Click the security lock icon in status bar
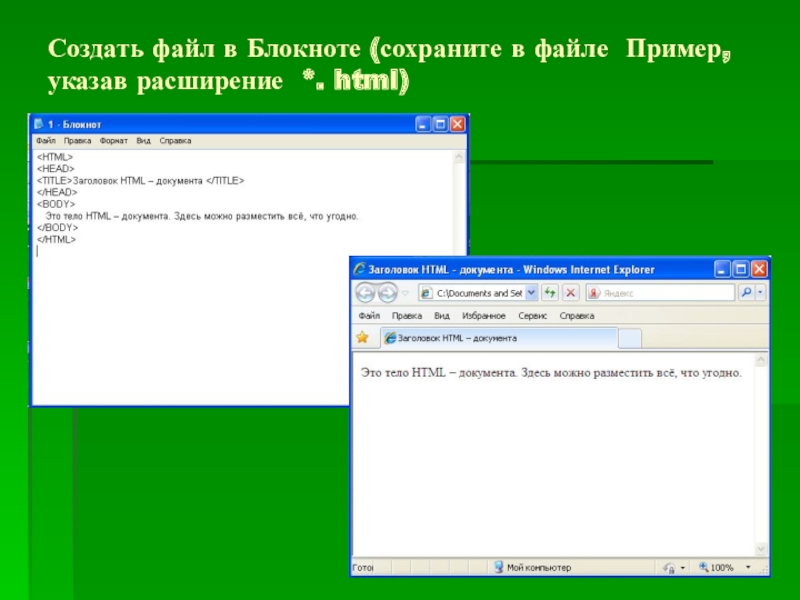The image size is (800, 600). pyautogui.click(x=669, y=567)
